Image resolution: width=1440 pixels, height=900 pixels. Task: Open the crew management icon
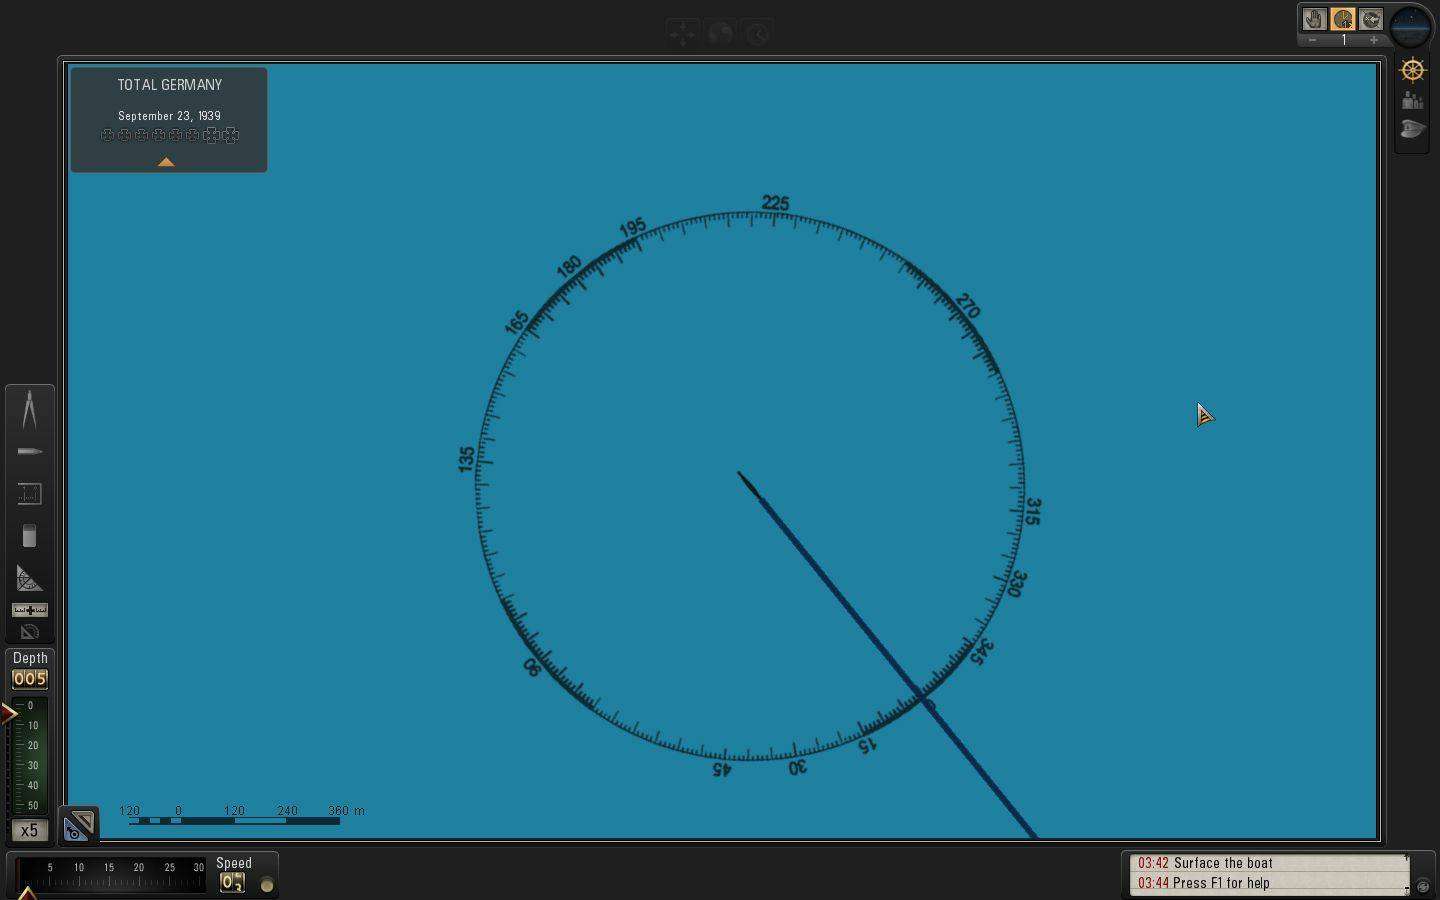[x=1412, y=100]
